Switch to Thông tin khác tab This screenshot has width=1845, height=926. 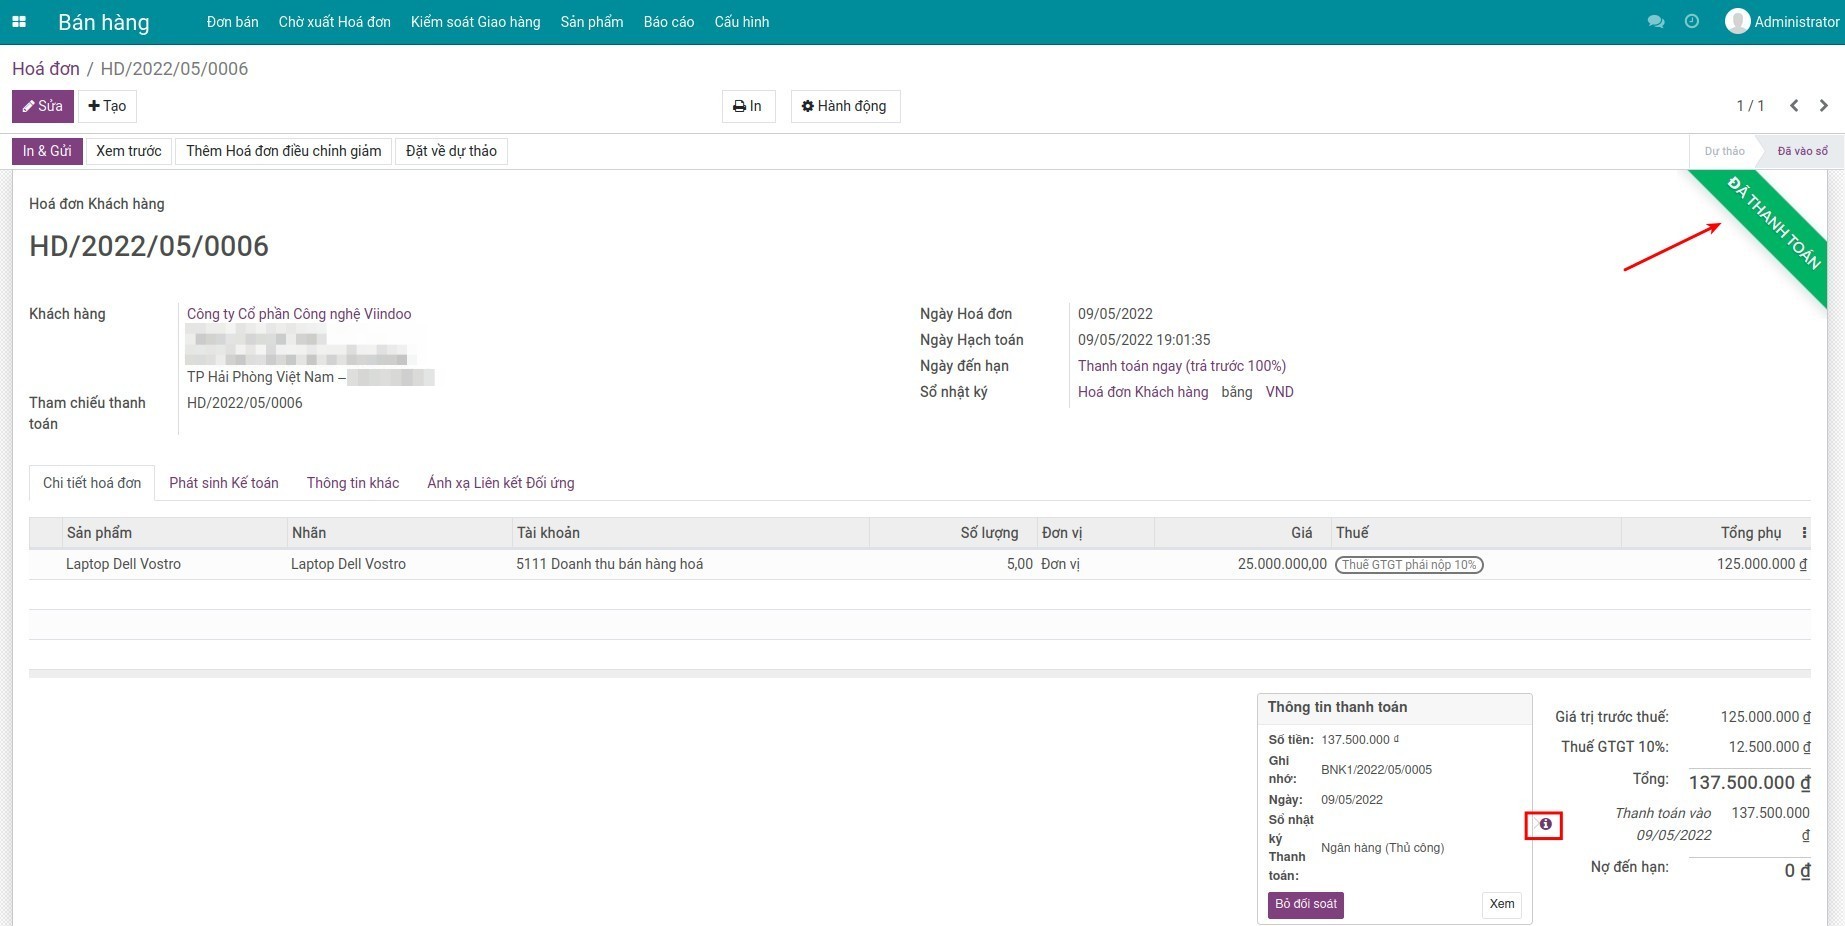tap(353, 483)
